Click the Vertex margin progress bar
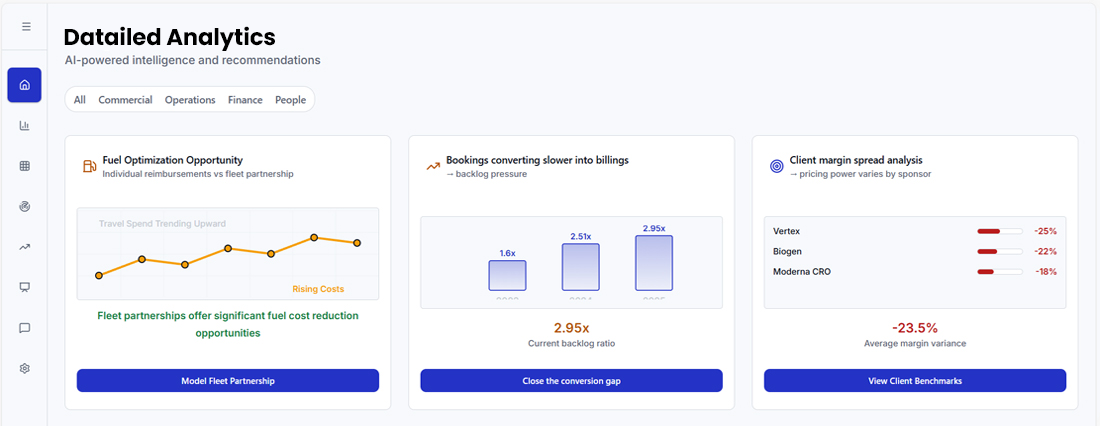This screenshot has width=1100, height=426. [999, 231]
